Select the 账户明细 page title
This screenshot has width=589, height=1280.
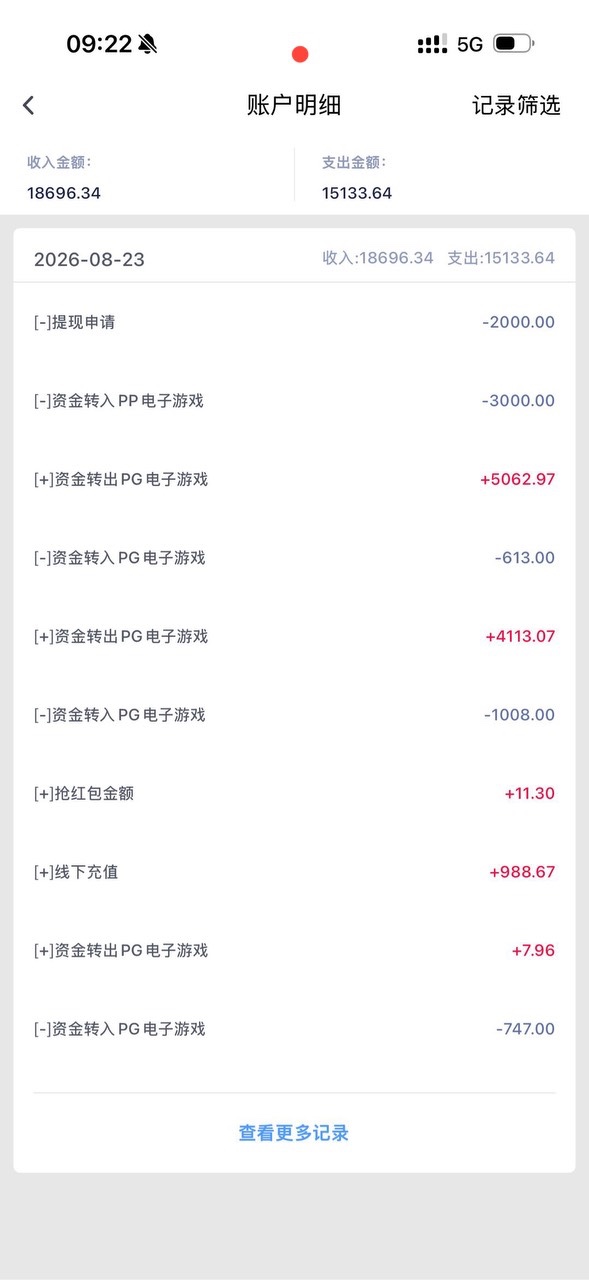coord(294,105)
